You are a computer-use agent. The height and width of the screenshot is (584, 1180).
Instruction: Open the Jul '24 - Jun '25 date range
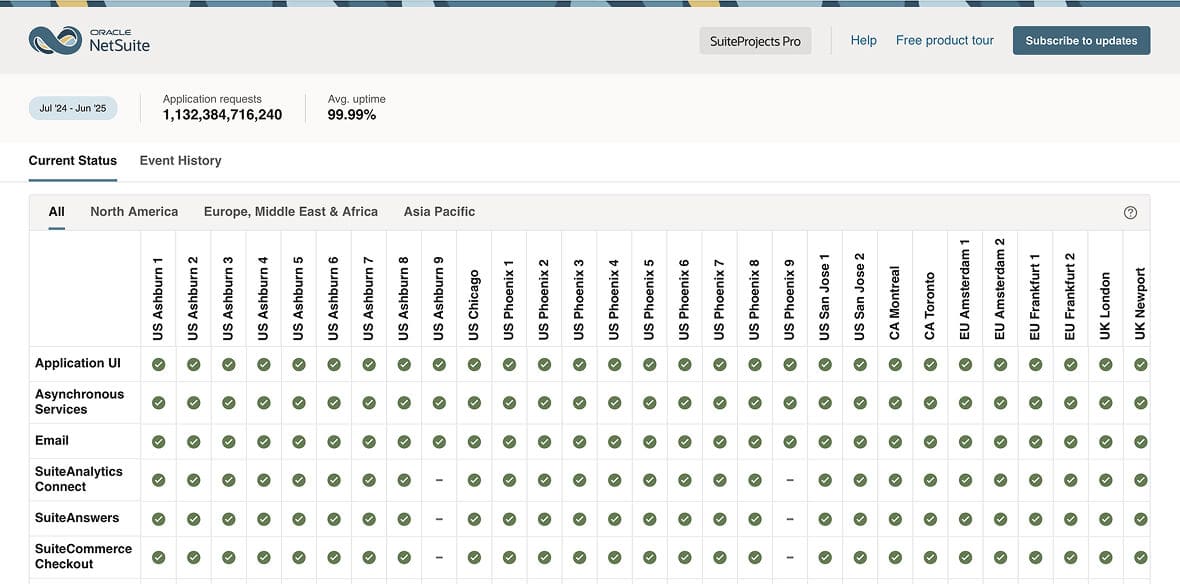(x=73, y=108)
